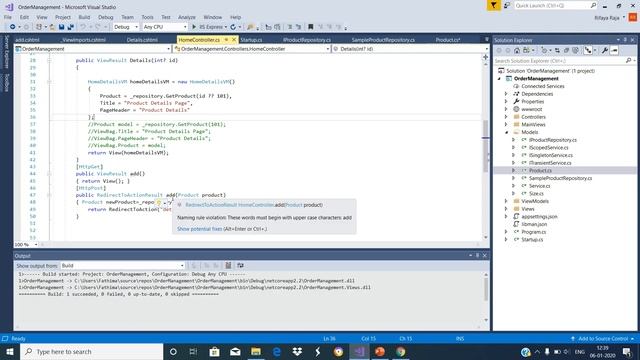Open the HomeController class navigation dropdown
The image size is (640, 360).
point(252,49)
